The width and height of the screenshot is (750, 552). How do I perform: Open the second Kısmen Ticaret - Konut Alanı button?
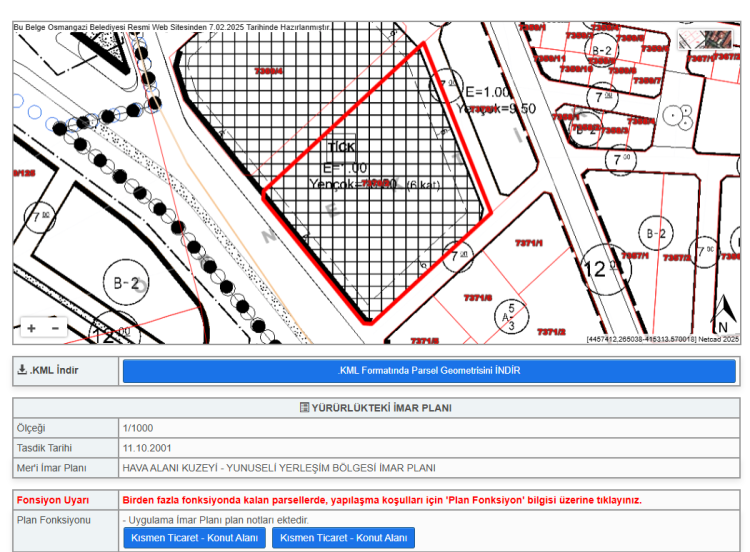click(343, 538)
